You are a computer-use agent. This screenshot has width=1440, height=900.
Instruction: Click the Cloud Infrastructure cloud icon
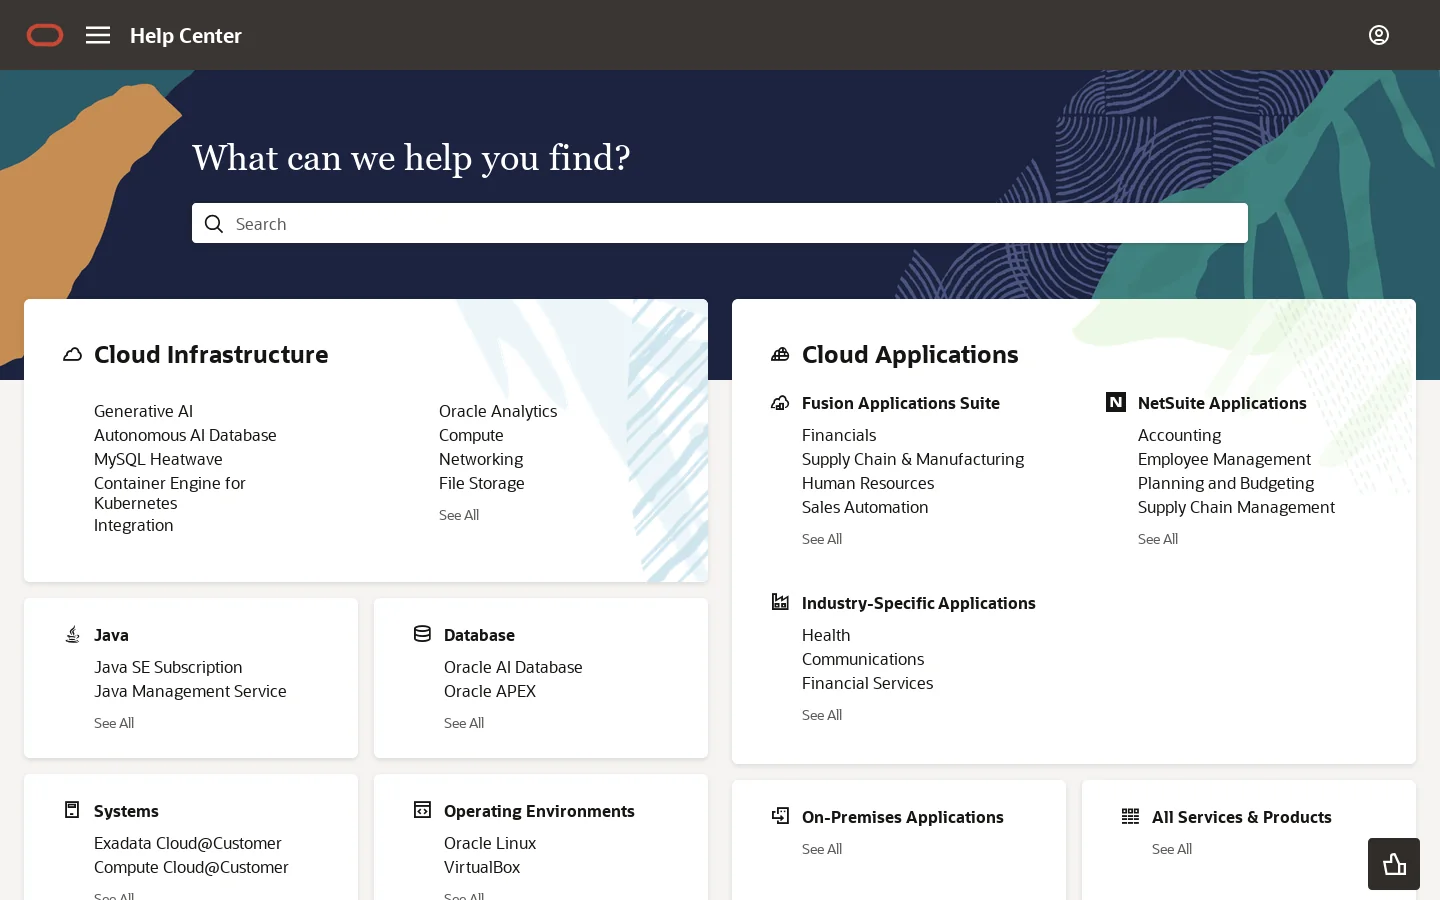72,355
